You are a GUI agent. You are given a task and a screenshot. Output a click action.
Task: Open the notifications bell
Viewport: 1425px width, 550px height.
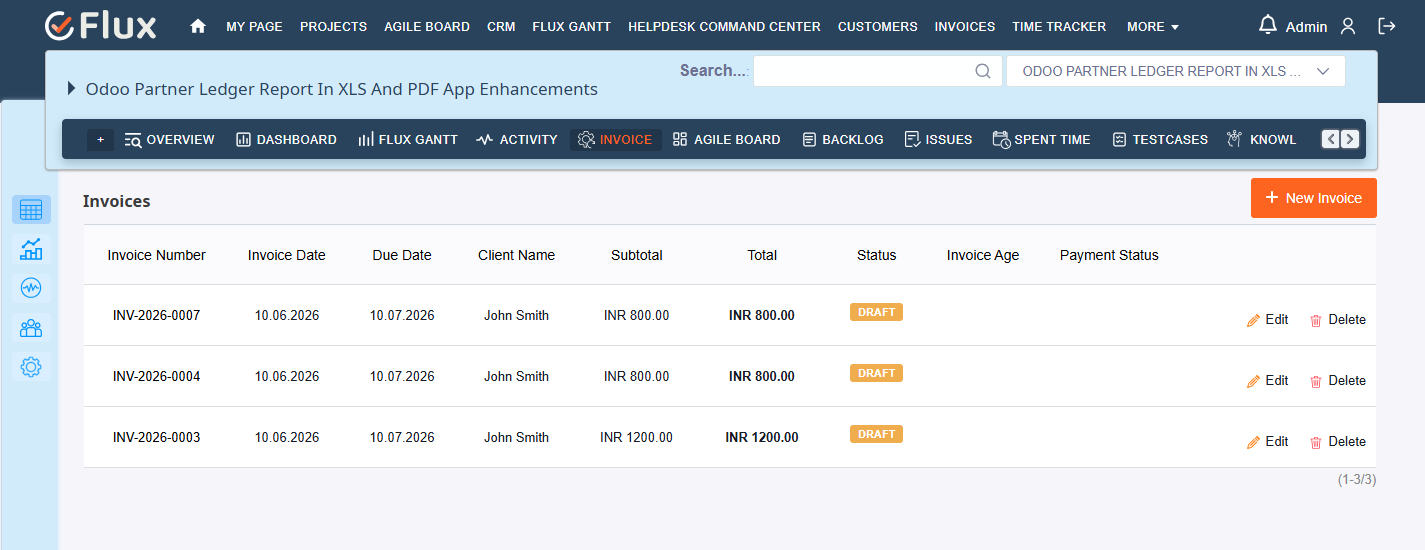point(1268,25)
